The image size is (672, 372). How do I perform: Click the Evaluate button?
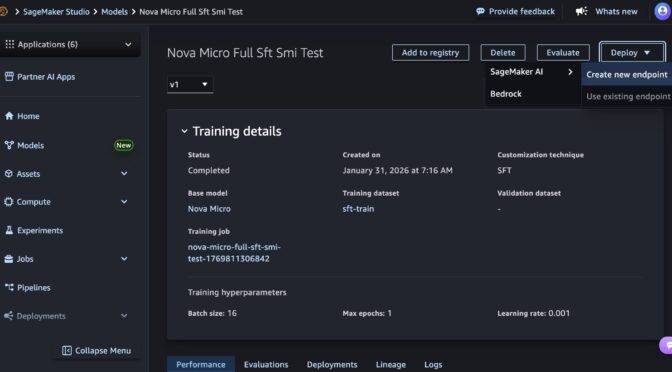[563, 53]
